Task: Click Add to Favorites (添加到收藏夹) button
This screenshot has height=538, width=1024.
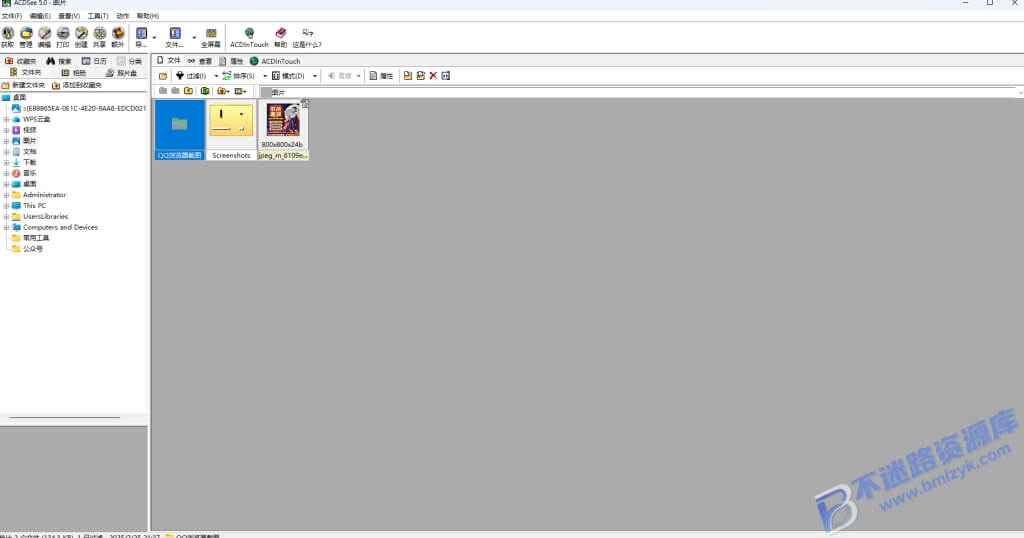Action: pyautogui.click(x=77, y=85)
